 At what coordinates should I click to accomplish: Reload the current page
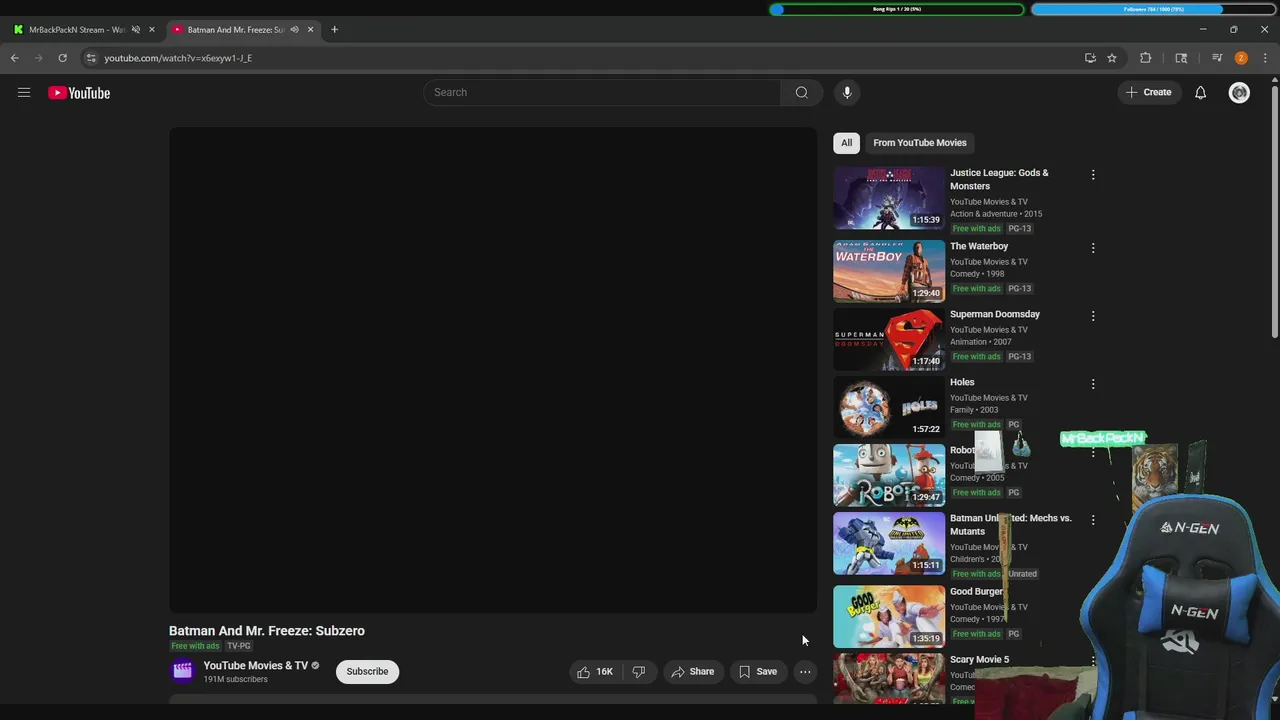click(62, 58)
